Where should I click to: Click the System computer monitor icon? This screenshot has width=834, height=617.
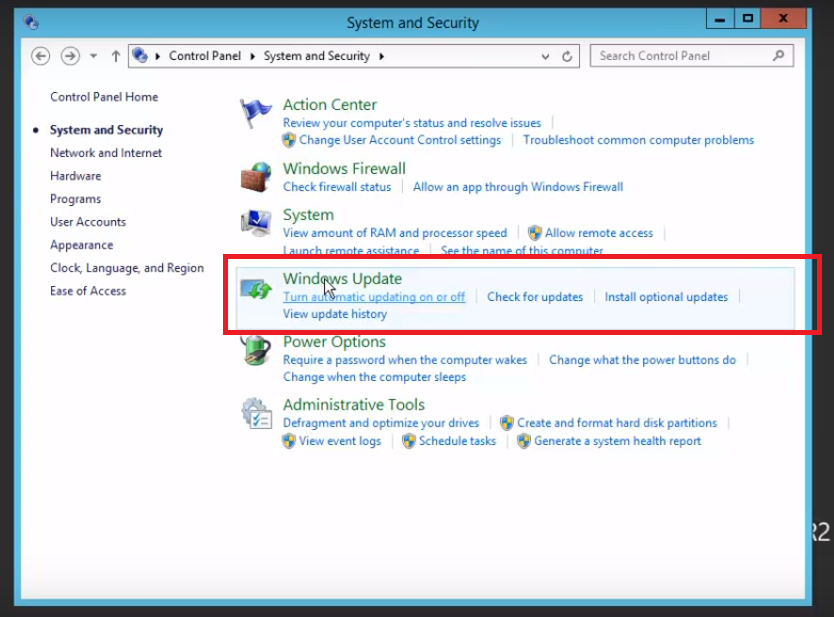(256, 222)
